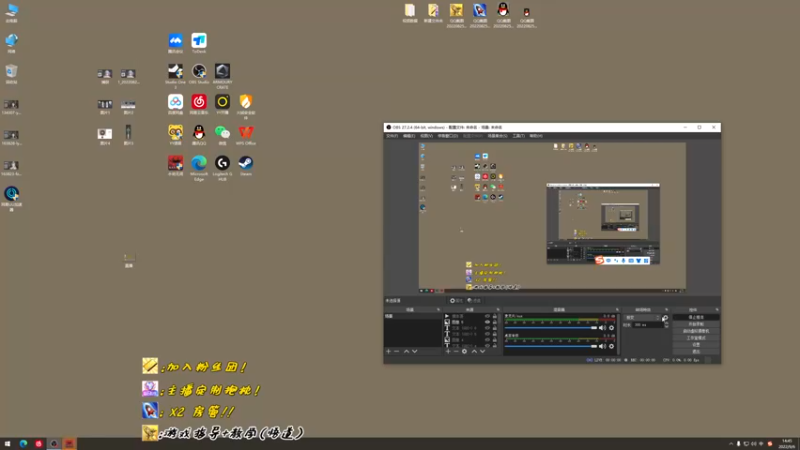Click Start Virtual Camera in Controls

(x=696, y=331)
